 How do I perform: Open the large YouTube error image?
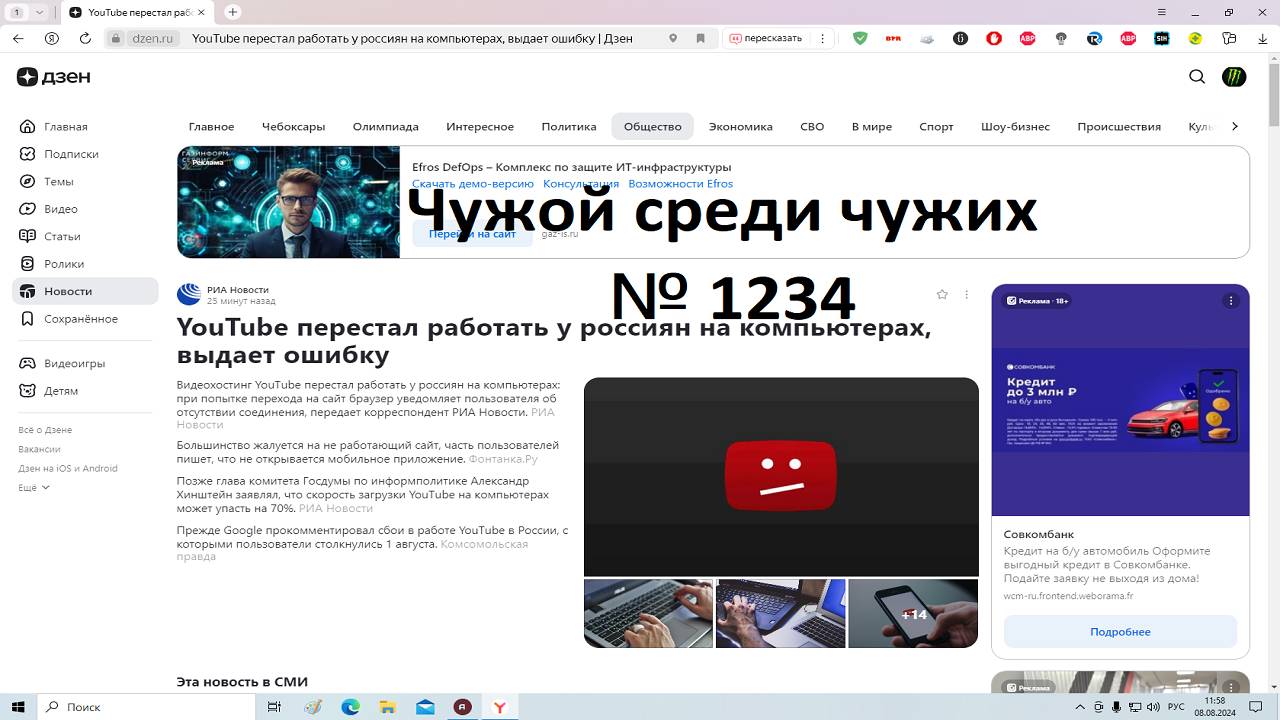click(x=781, y=476)
